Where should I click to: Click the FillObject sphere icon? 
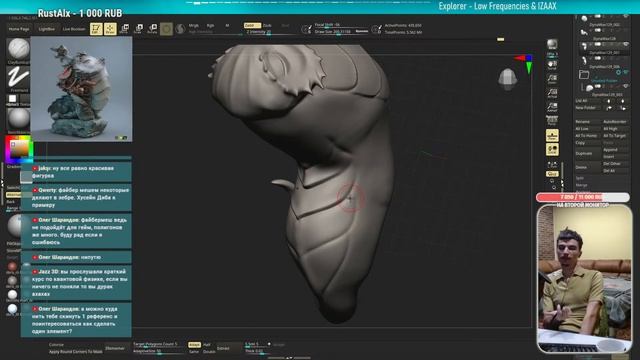(x=16, y=226)
